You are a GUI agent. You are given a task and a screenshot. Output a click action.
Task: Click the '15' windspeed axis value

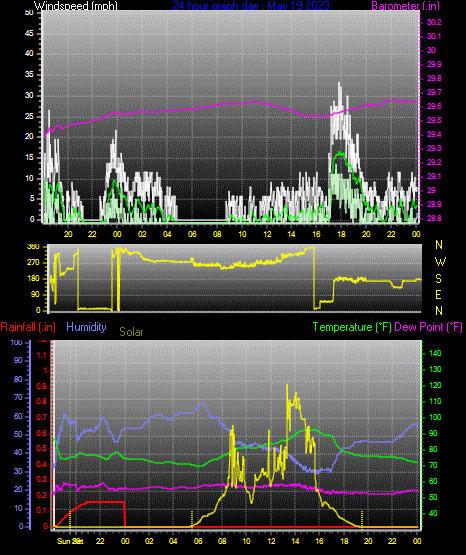tap(29, 158)
